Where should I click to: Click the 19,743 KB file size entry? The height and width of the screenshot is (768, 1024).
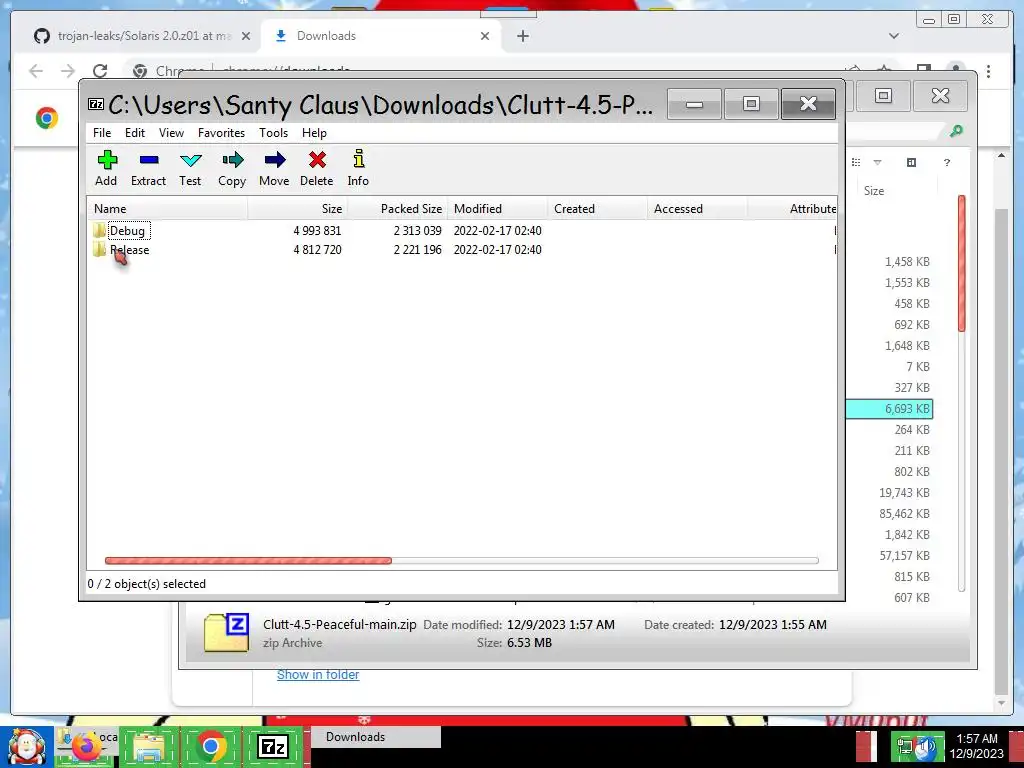point(904,493)
